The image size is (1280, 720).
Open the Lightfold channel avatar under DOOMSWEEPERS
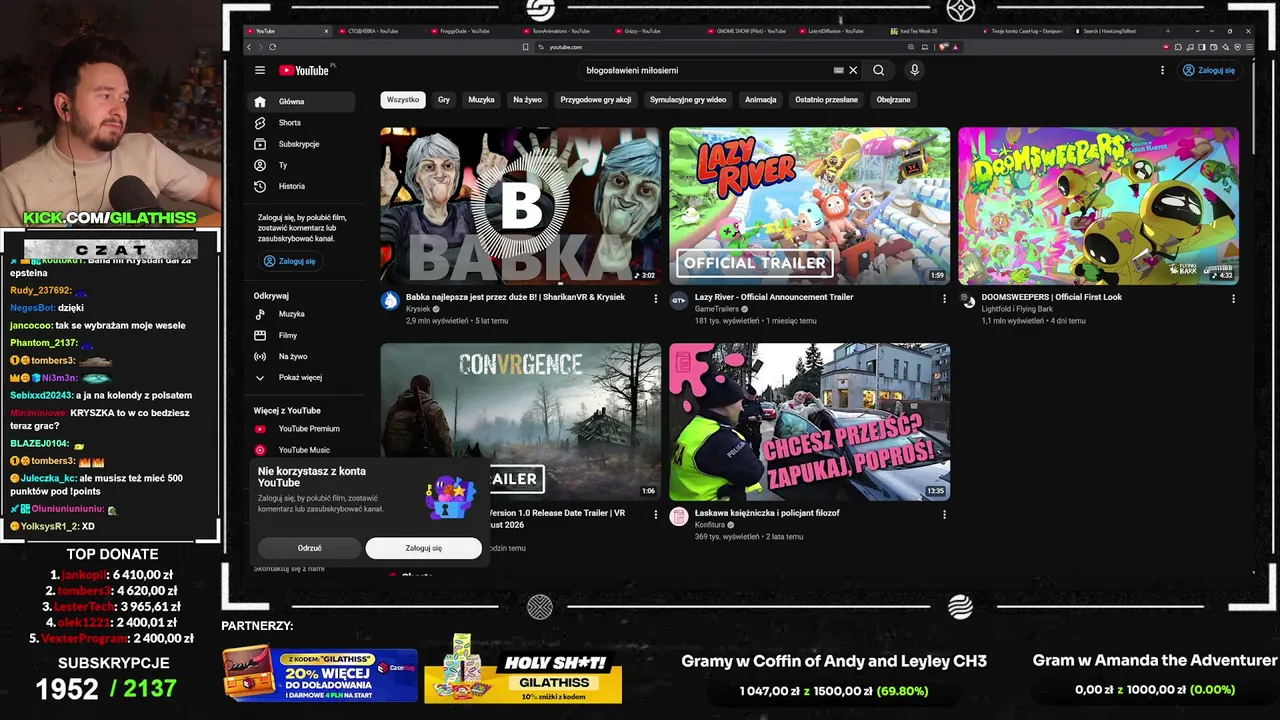point(968,300)
